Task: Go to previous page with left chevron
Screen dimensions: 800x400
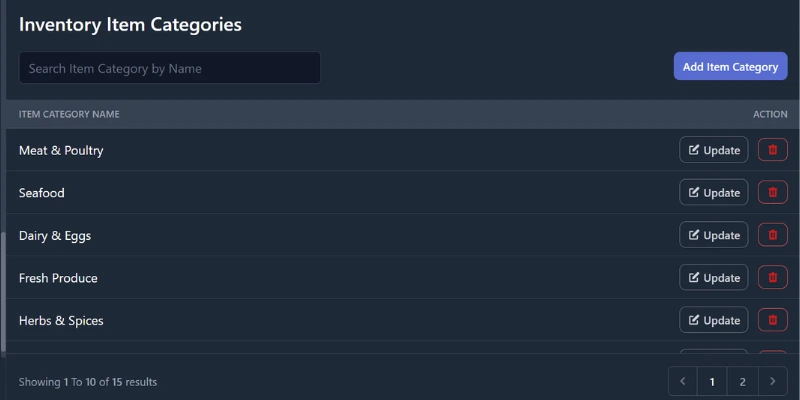Action: point(683,381)
